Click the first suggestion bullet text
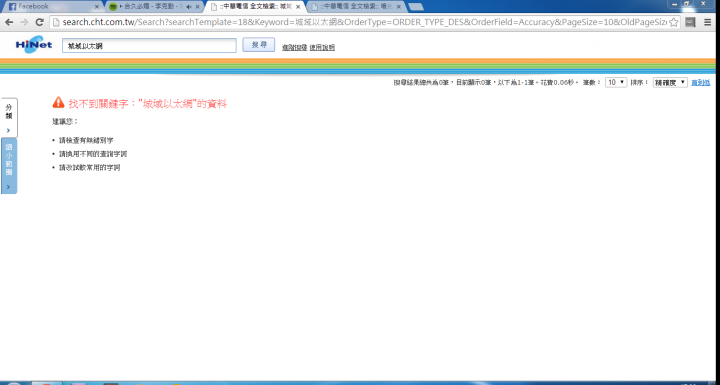720x385 pixels. (86, 140)
